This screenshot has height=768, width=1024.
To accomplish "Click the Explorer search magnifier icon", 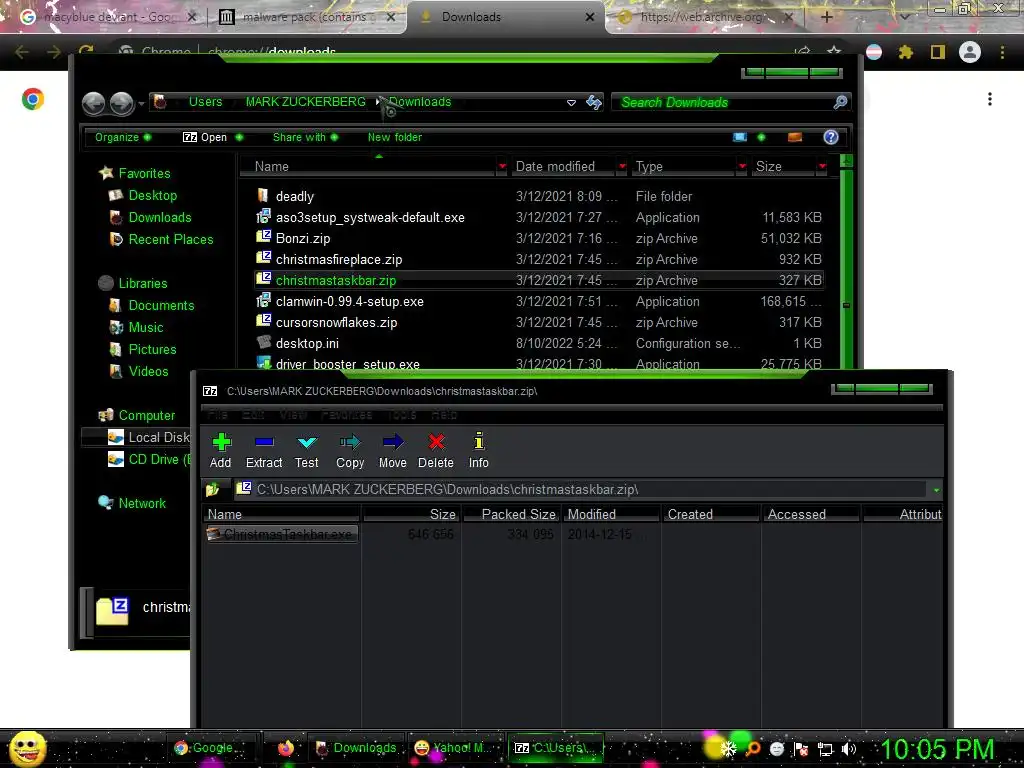I will (840, 102).
